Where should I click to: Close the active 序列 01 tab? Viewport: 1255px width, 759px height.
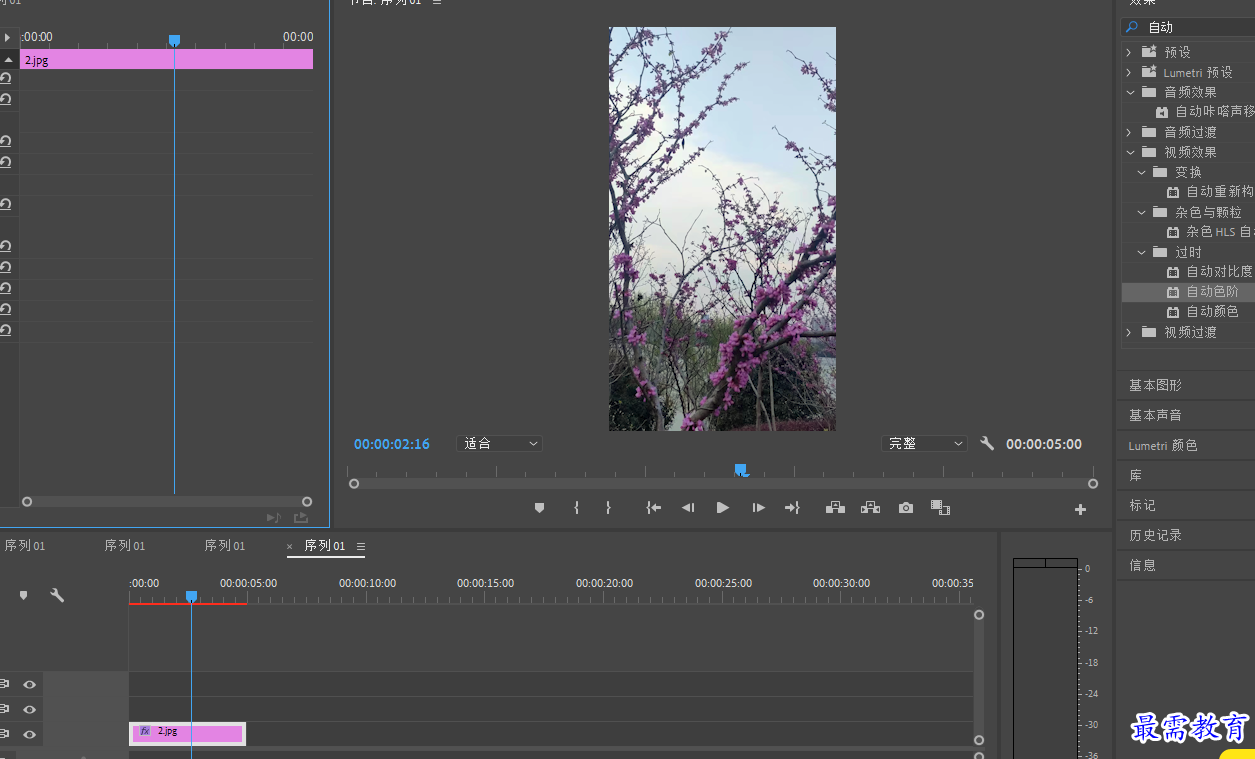[x=290, y=546]
